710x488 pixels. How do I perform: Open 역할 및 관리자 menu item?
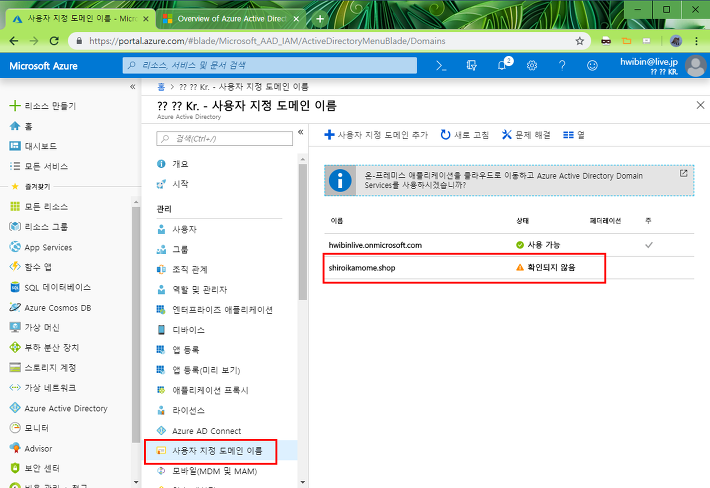tap(192, 290)
